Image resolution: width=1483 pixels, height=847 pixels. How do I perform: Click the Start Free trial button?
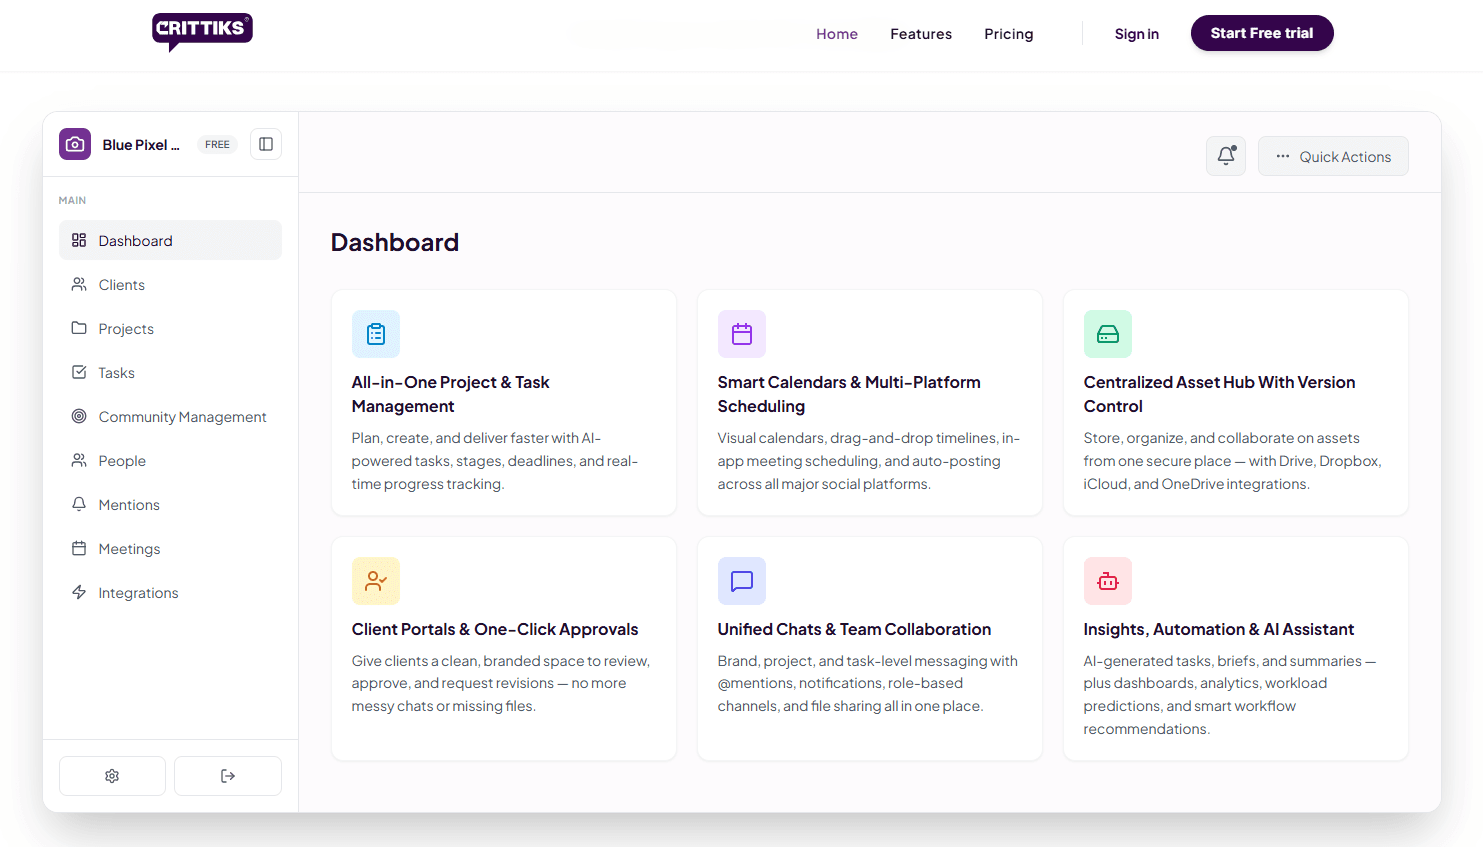coord(1261,33)
